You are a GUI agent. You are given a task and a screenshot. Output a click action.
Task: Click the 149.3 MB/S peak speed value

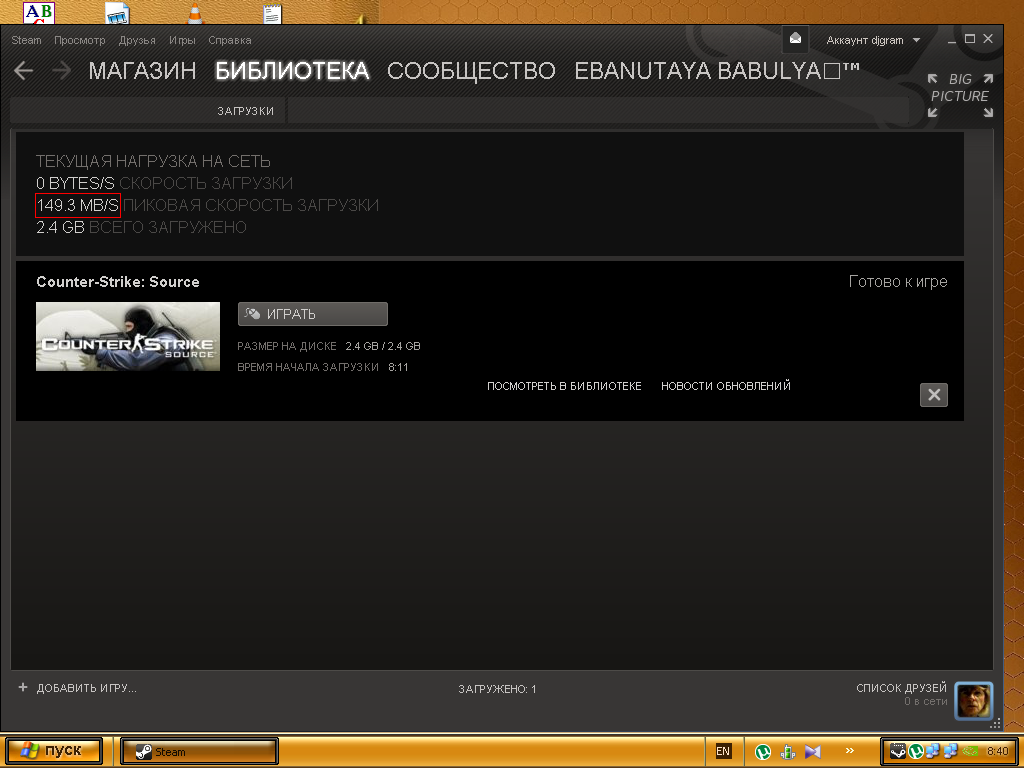[x=78, y=205]
